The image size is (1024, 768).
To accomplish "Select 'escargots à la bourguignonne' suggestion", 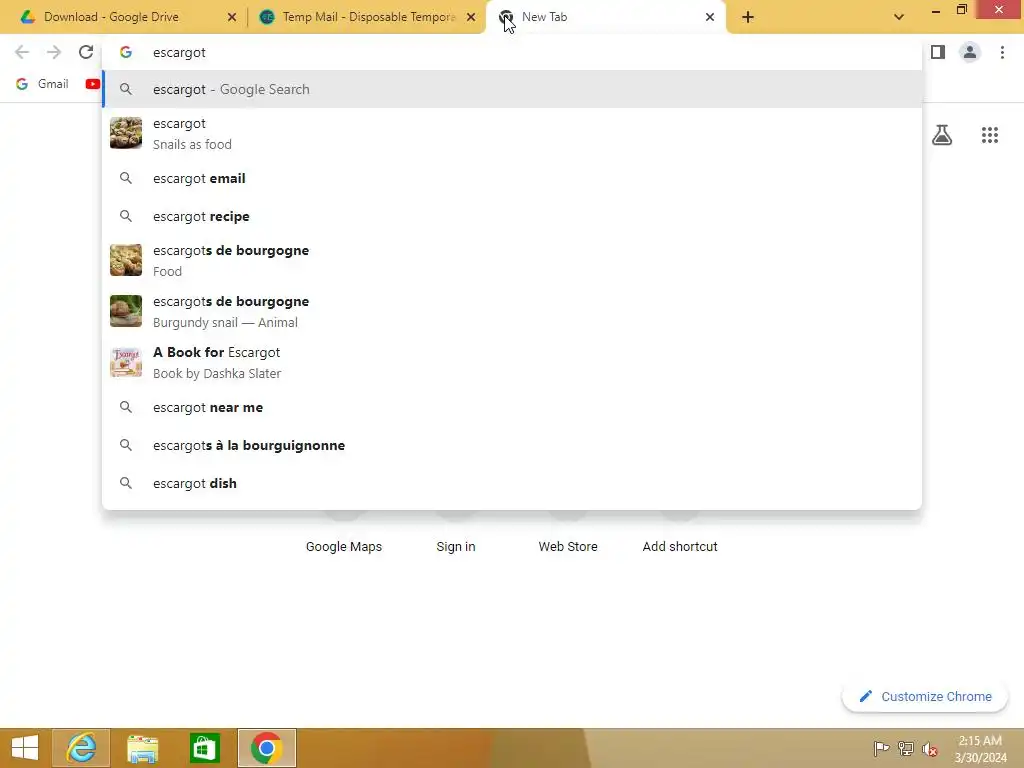I will 512,445.
